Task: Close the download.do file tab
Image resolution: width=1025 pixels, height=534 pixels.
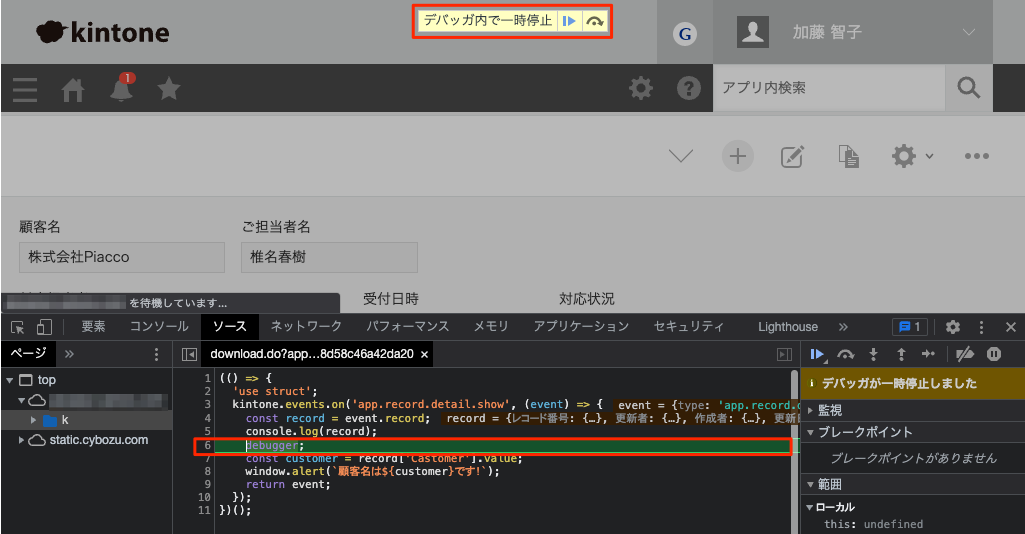Action: point(424,354)
